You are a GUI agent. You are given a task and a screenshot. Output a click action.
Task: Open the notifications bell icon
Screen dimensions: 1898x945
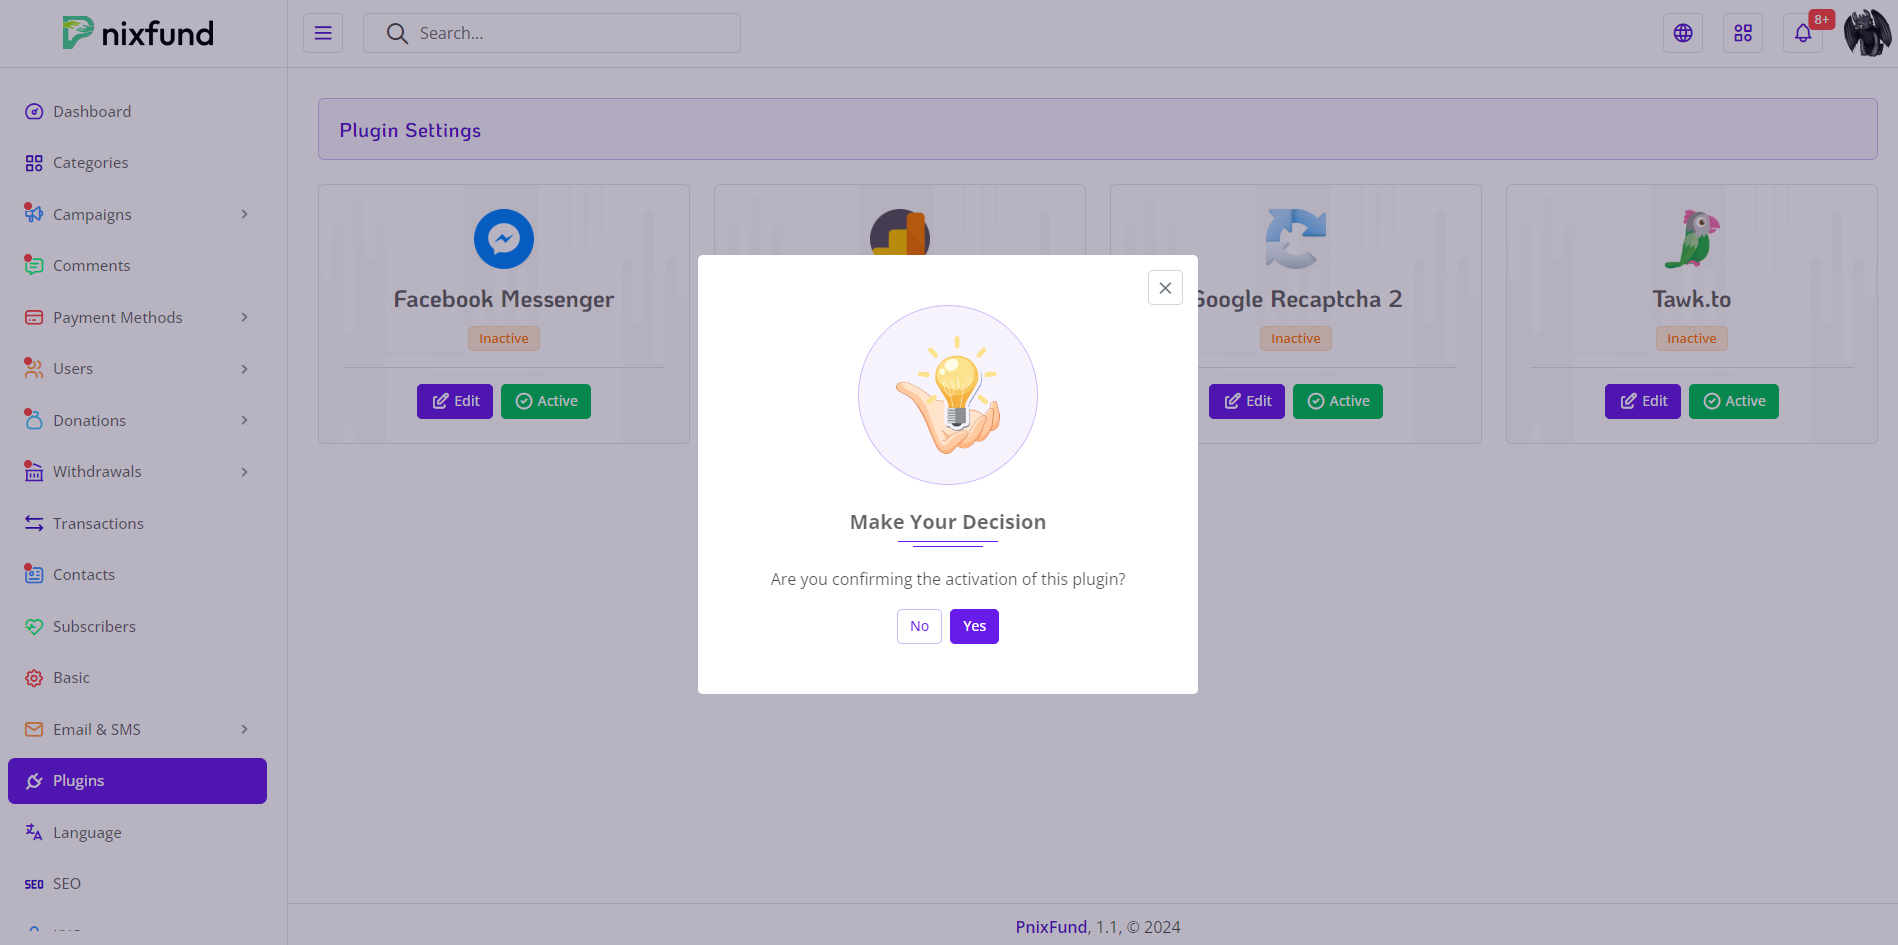(x=1803, y=33)
